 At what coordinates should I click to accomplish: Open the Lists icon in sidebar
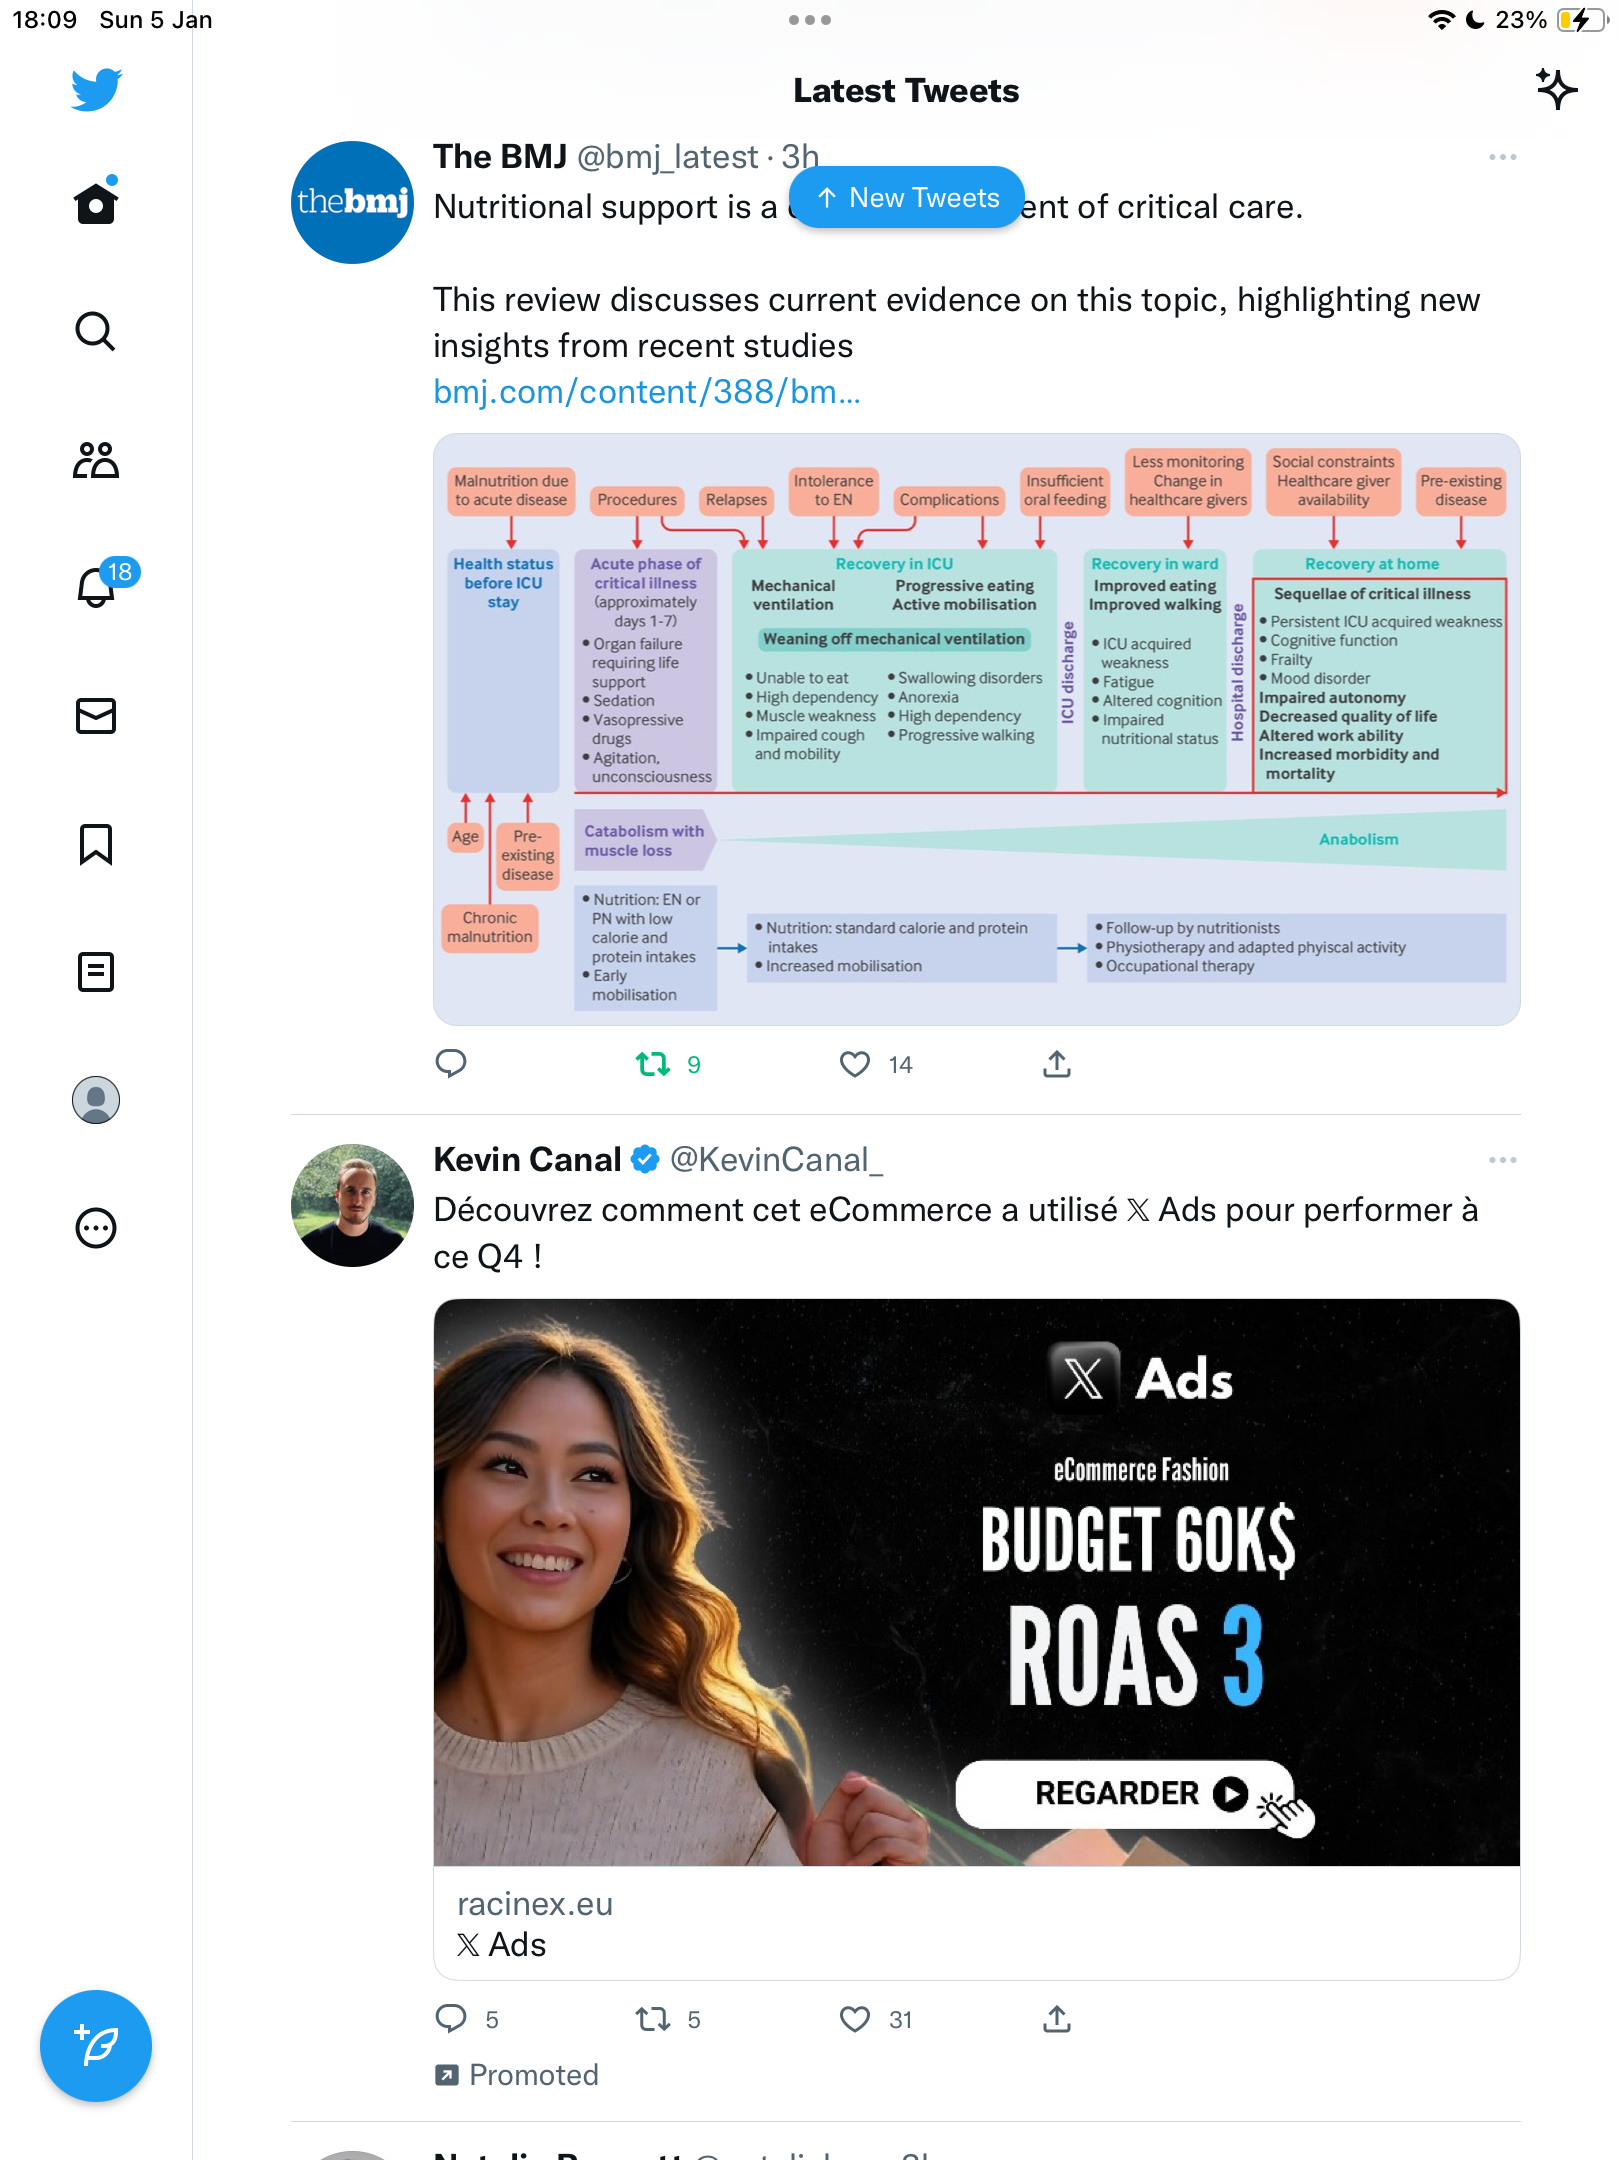(96, 972)
